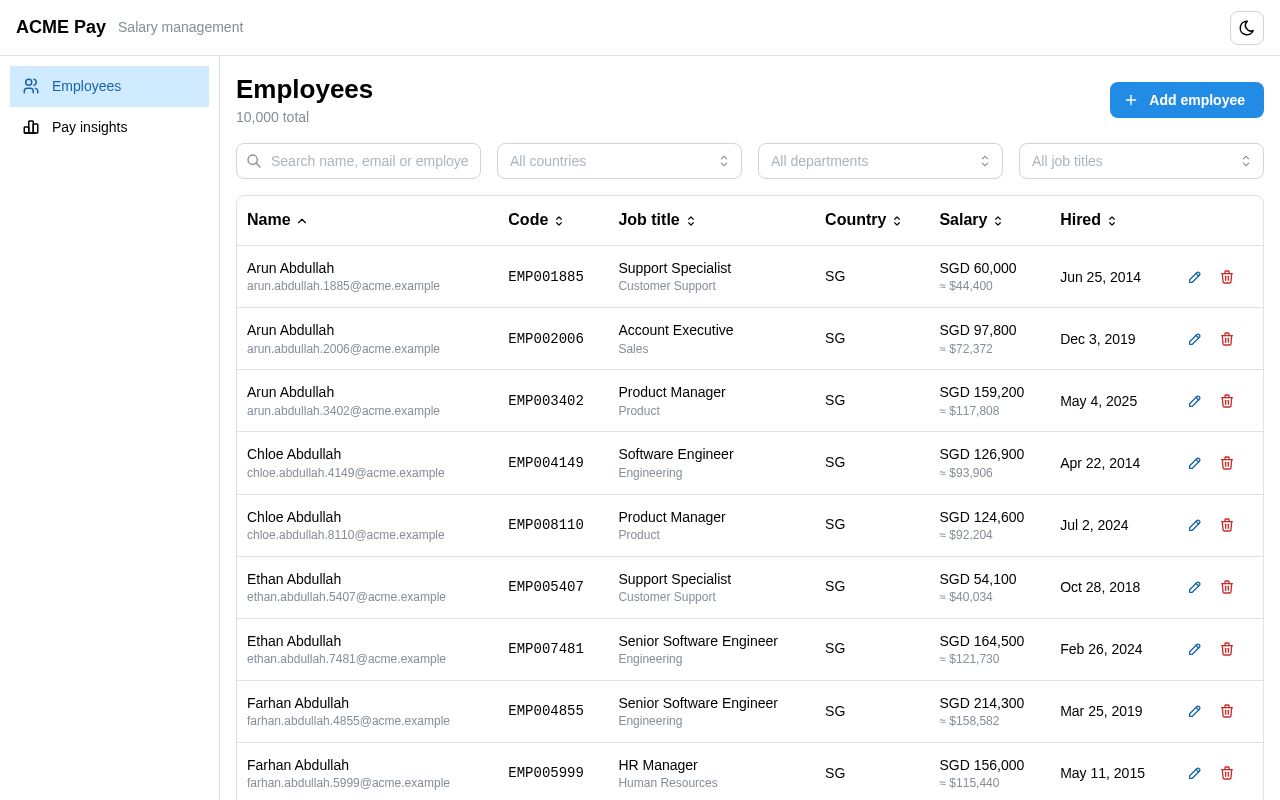Viewport: 1280px width, 800px height.
Task: Delete the employee with code EMP008110
Action: (1227, 525)
